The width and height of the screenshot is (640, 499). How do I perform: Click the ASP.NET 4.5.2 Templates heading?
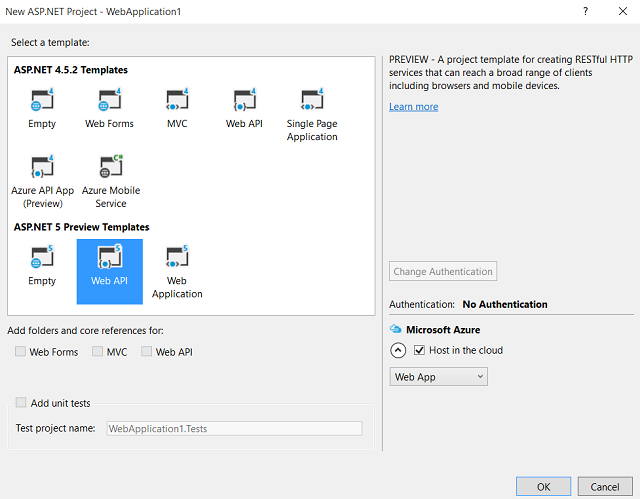point(71,70)
